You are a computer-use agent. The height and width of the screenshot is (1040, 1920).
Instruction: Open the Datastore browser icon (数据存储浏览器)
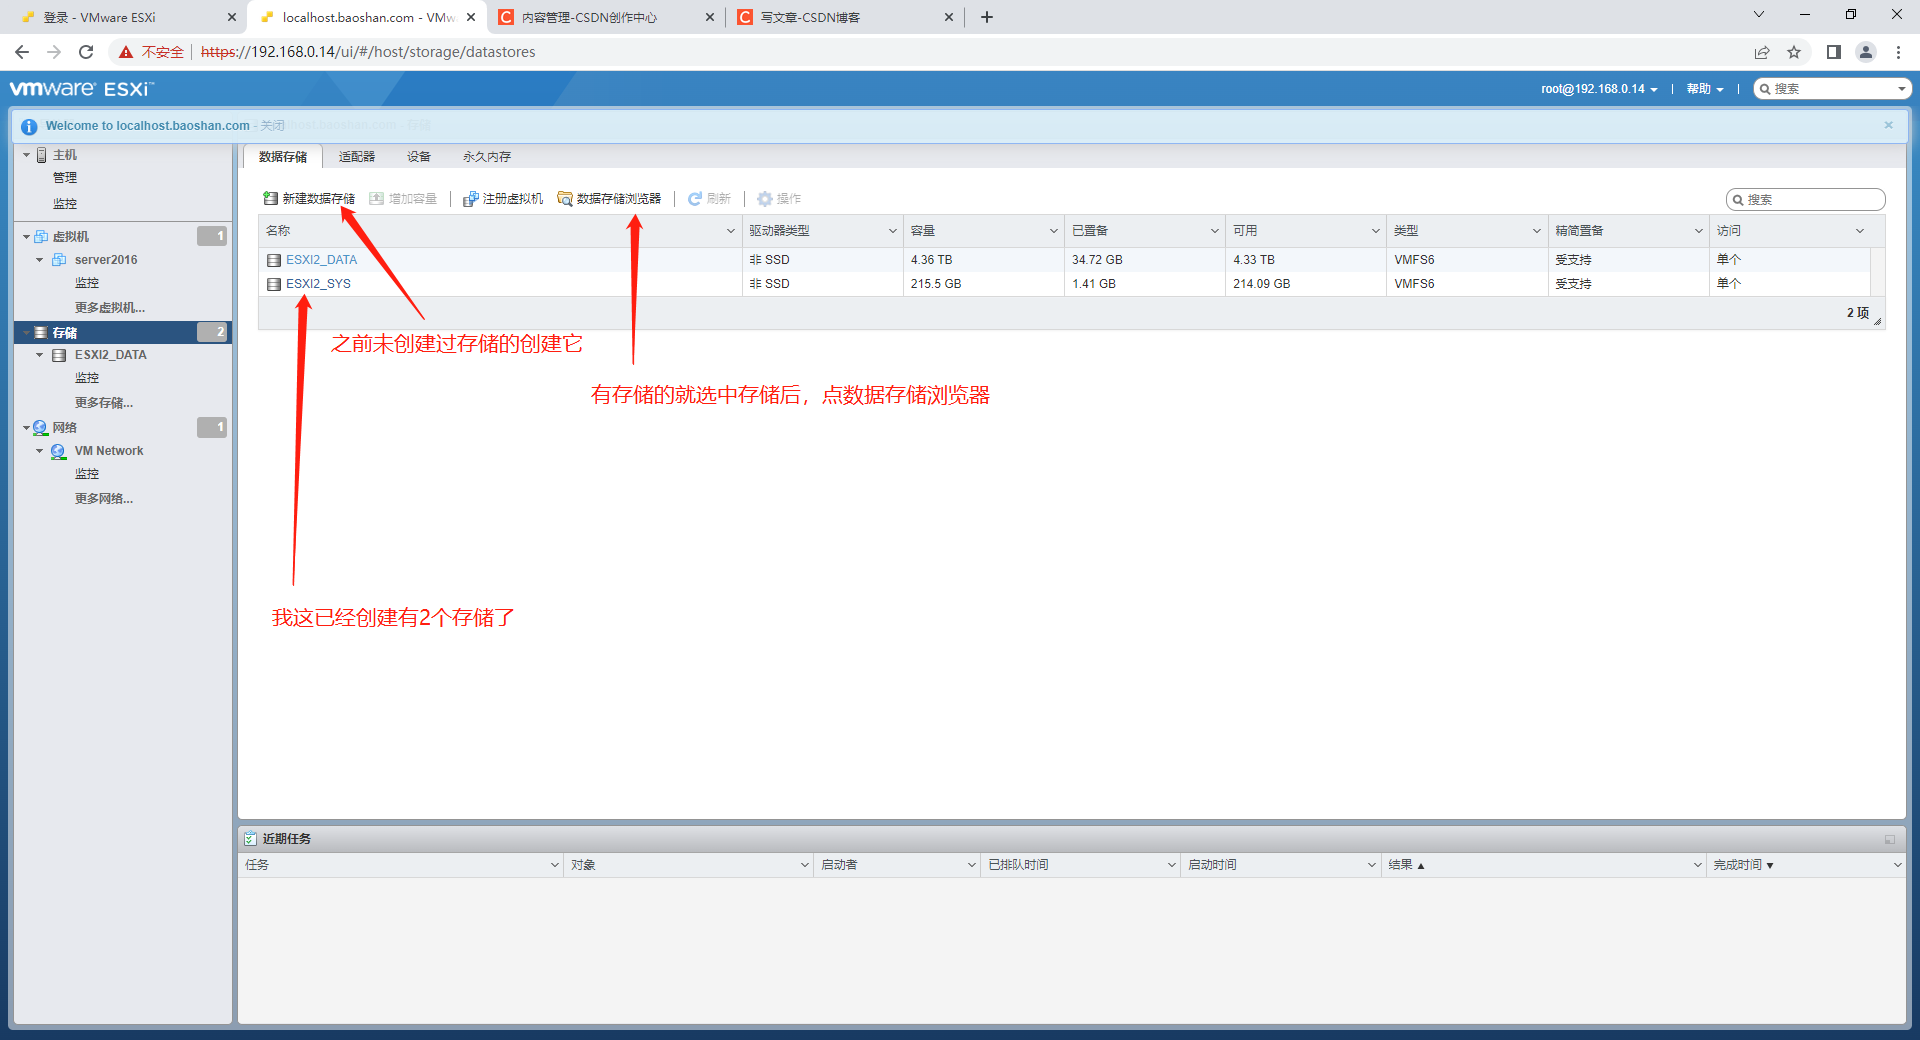(565, 199)
